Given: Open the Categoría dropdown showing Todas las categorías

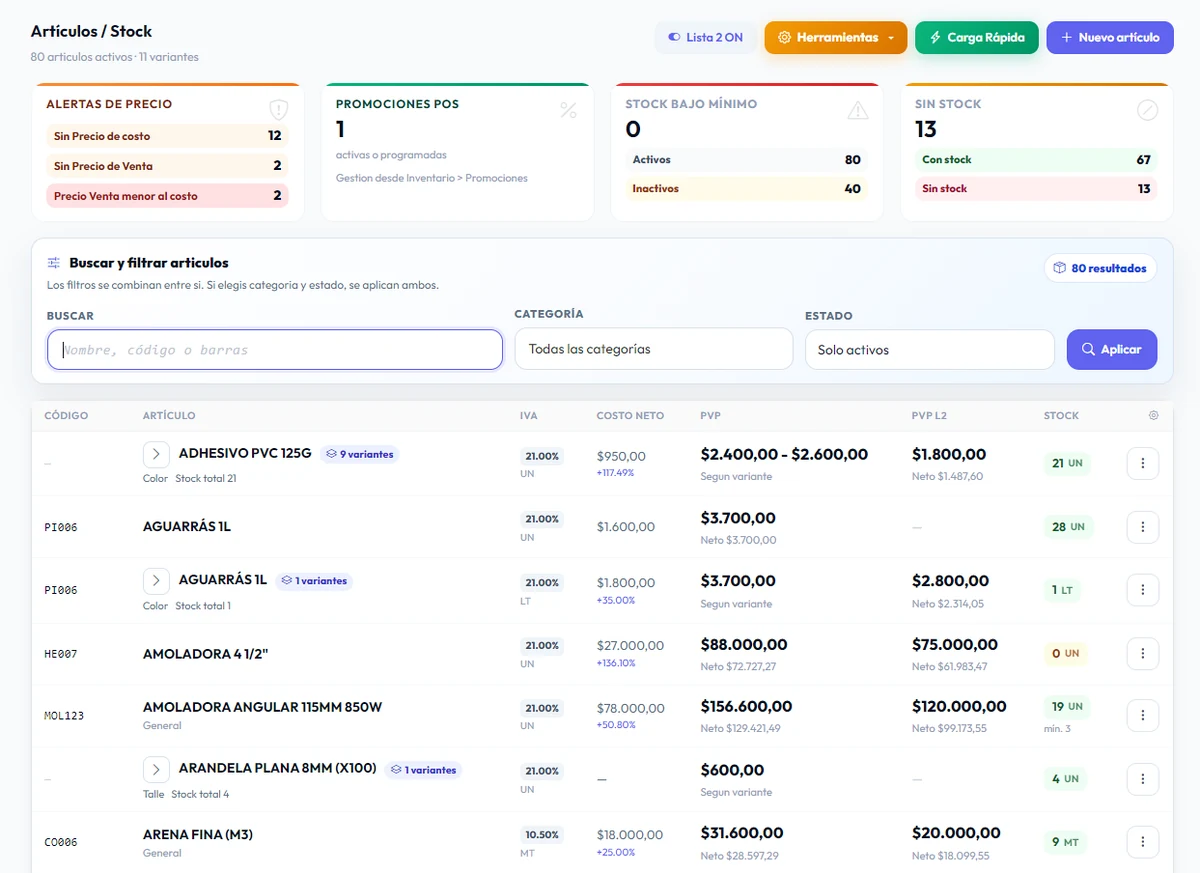Looking at the screenshot, I should coord(654,349).
